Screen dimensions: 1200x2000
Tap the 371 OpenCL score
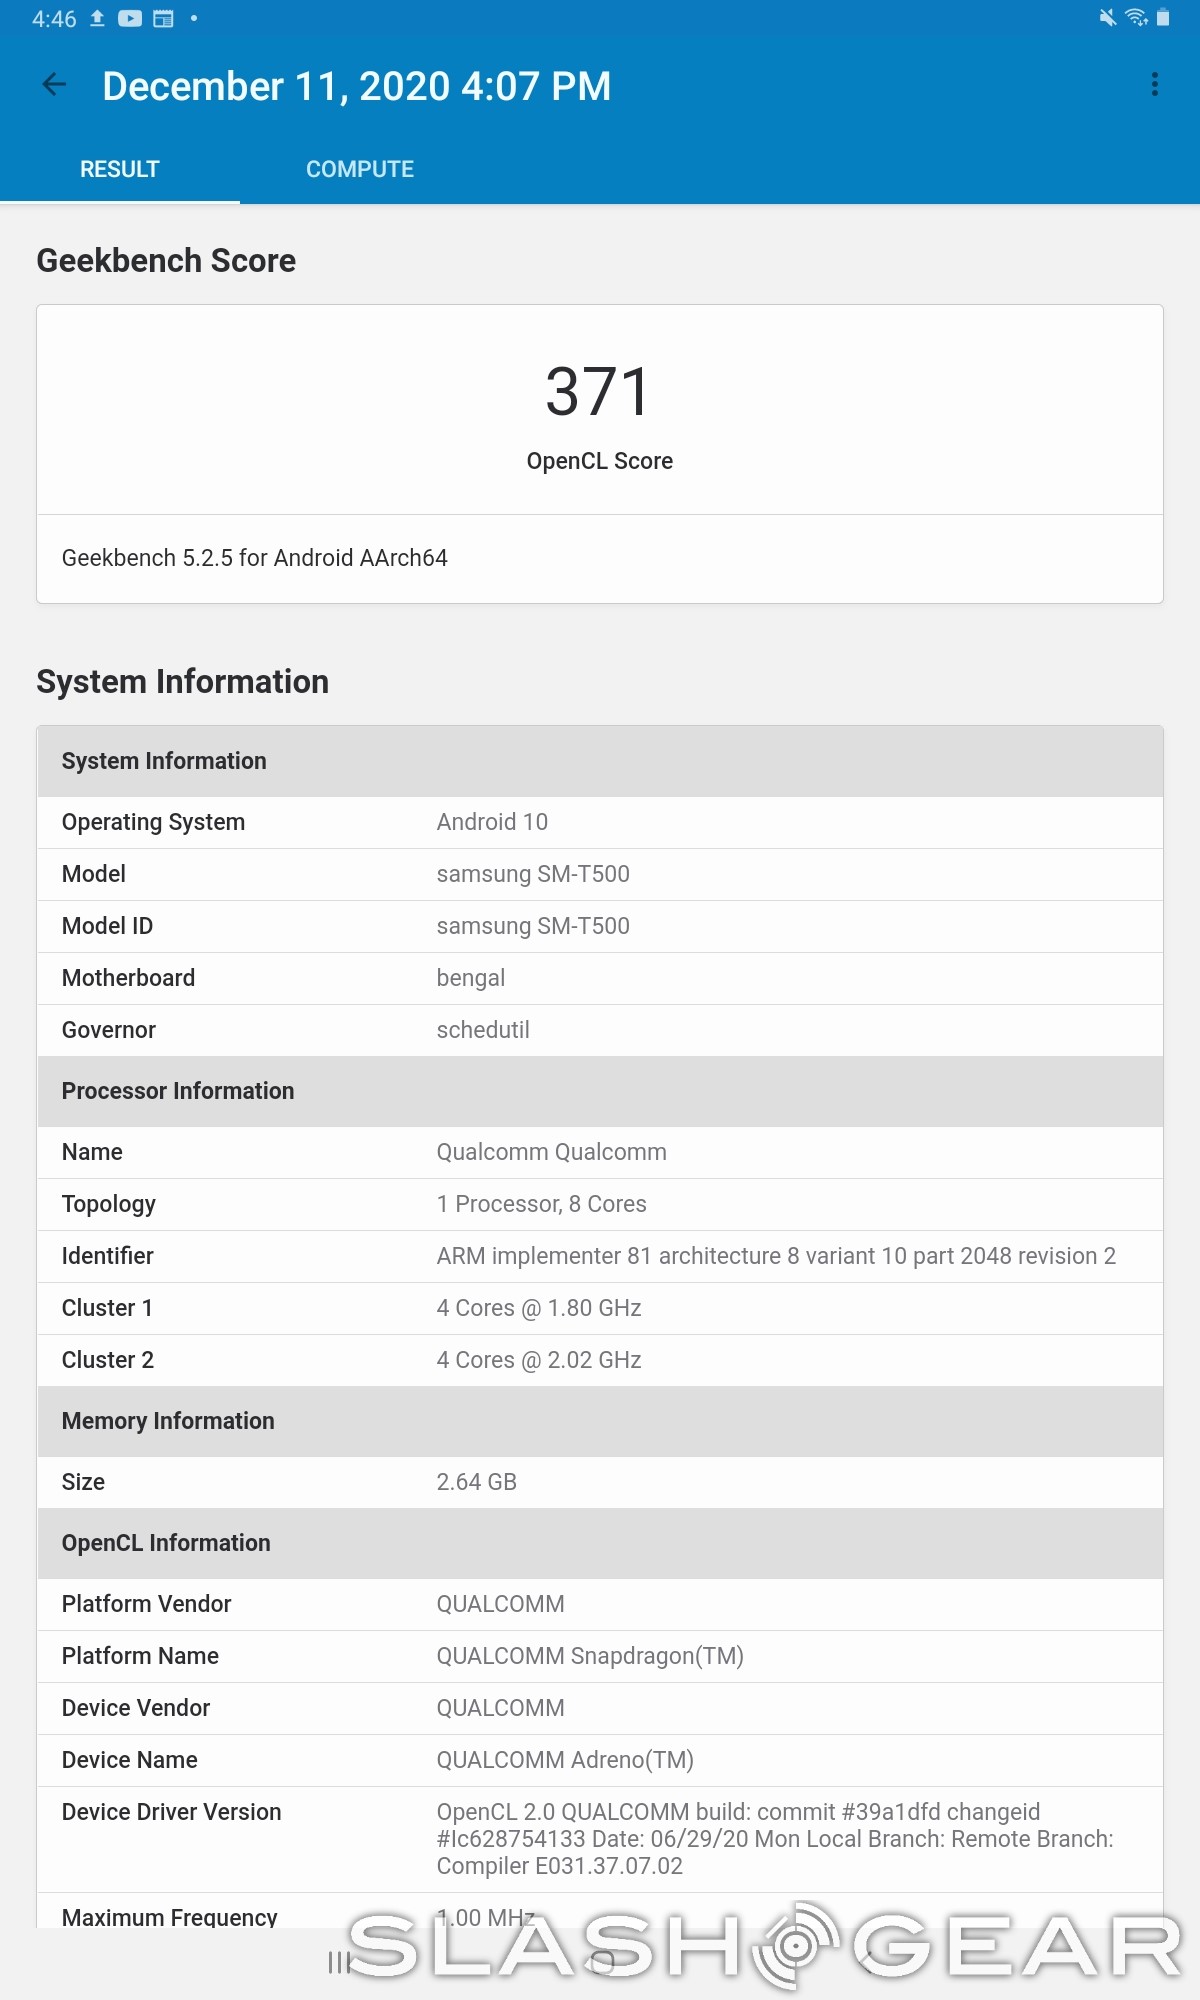click(x=599, y=392)
